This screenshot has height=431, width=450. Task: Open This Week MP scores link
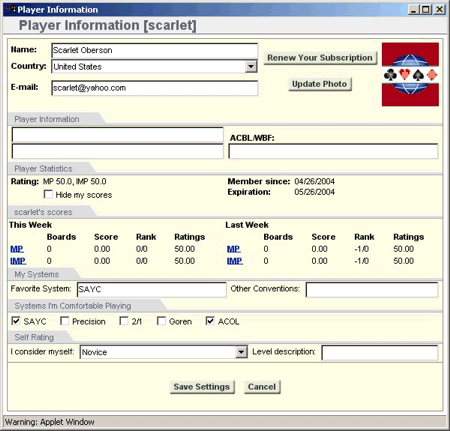coord(17,249)
